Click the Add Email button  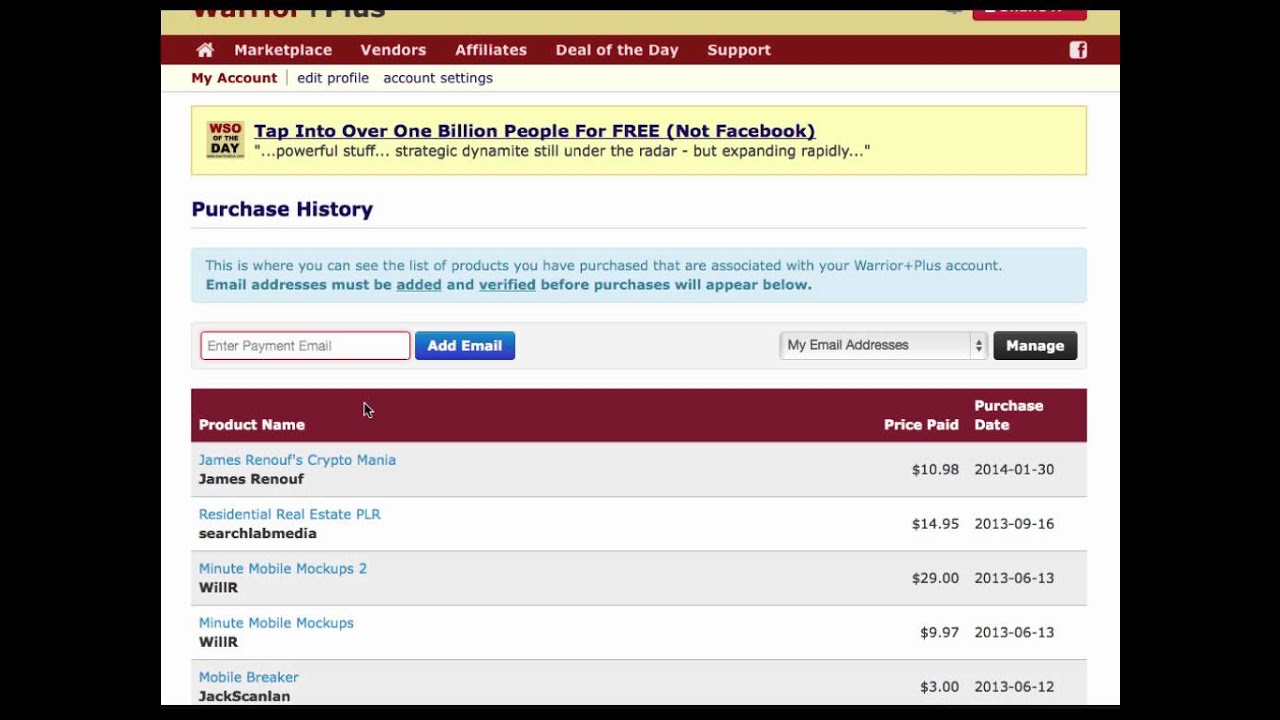[x=465, y=346]
